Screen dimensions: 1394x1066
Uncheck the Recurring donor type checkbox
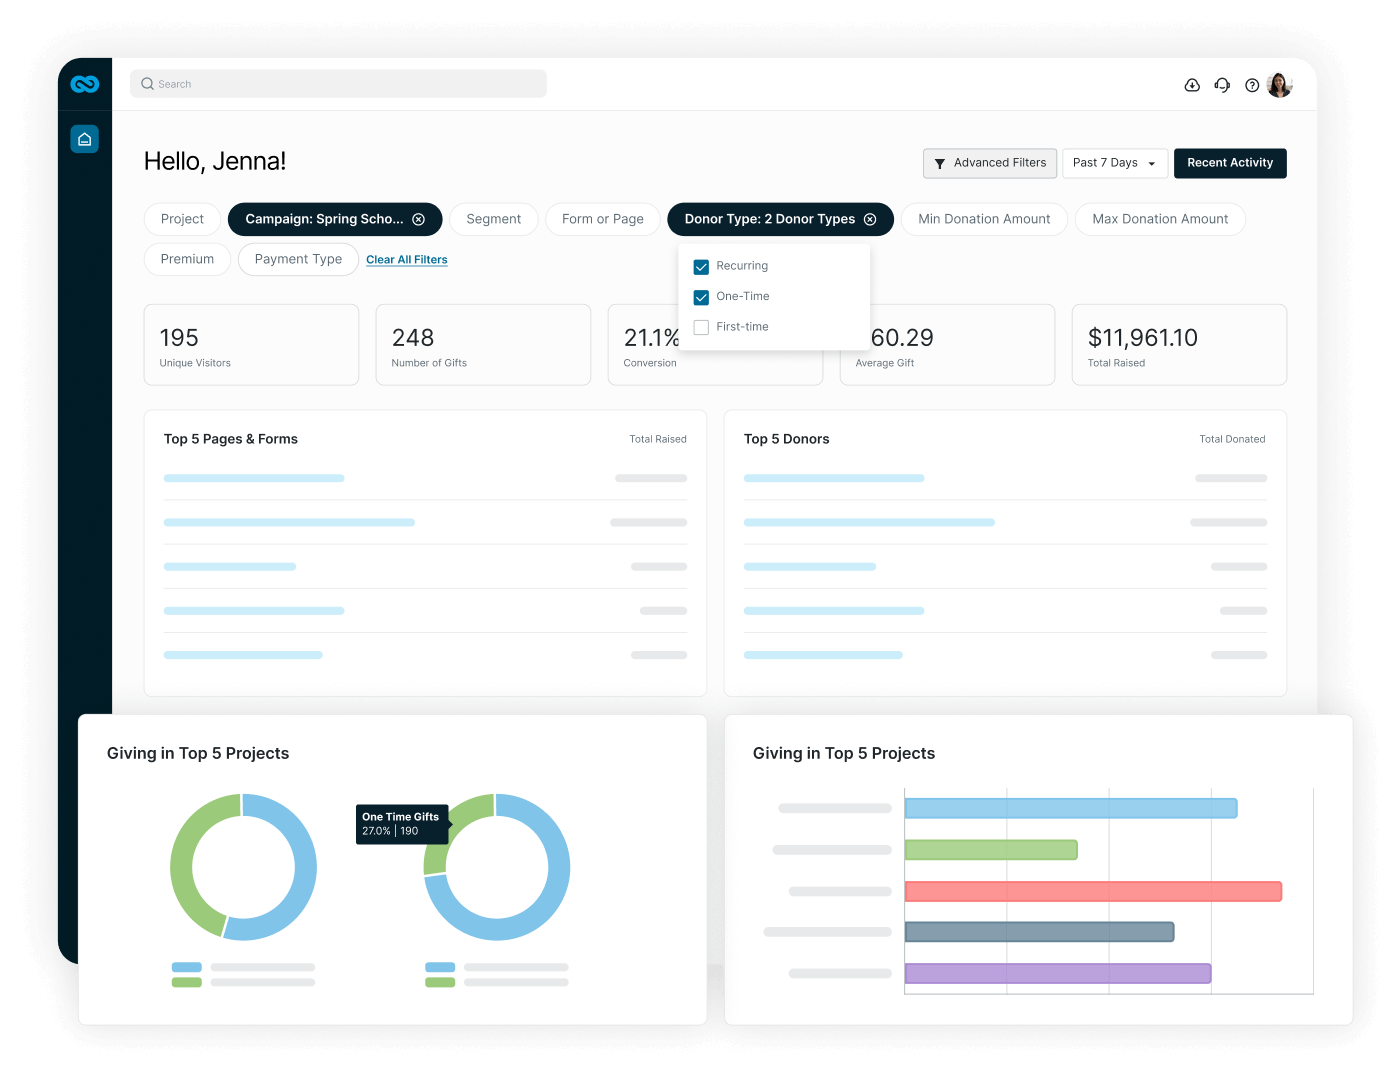coord(702,267)
